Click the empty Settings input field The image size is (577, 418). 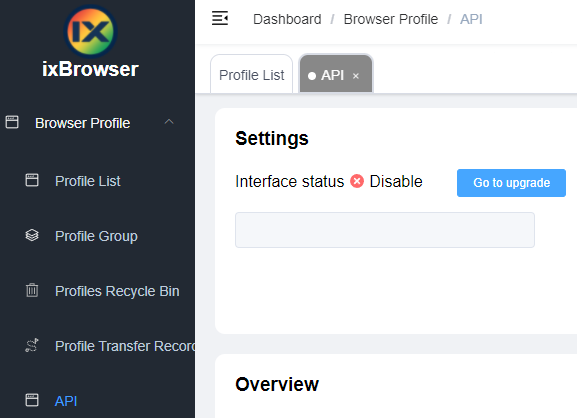click(385, 230)
